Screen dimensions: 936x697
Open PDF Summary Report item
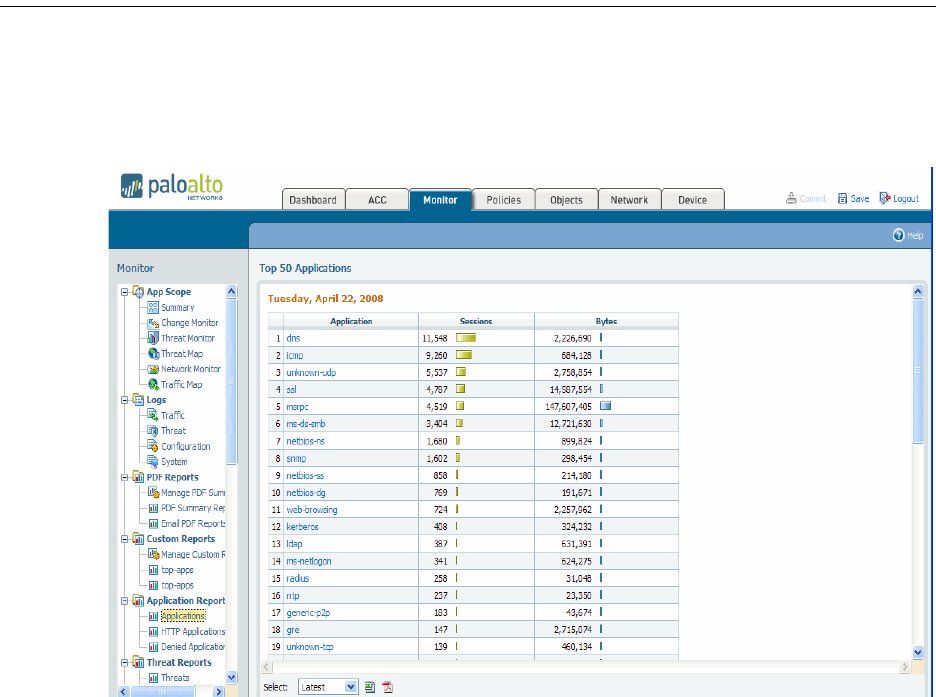[x=193, y=508]
